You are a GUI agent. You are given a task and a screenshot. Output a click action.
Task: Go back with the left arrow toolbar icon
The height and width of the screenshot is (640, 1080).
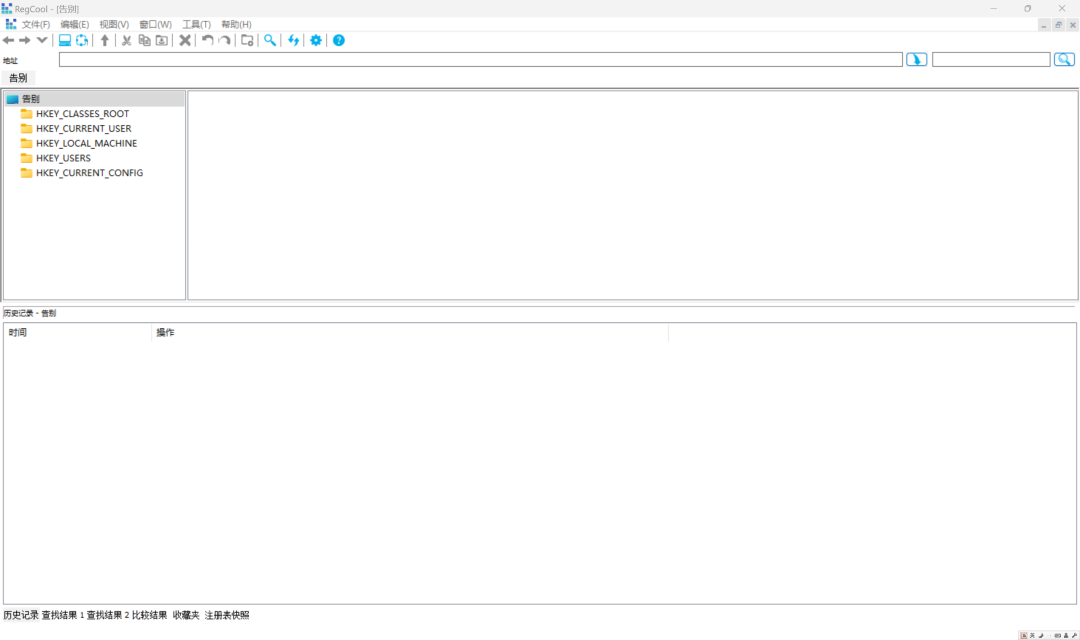(9, 41)
